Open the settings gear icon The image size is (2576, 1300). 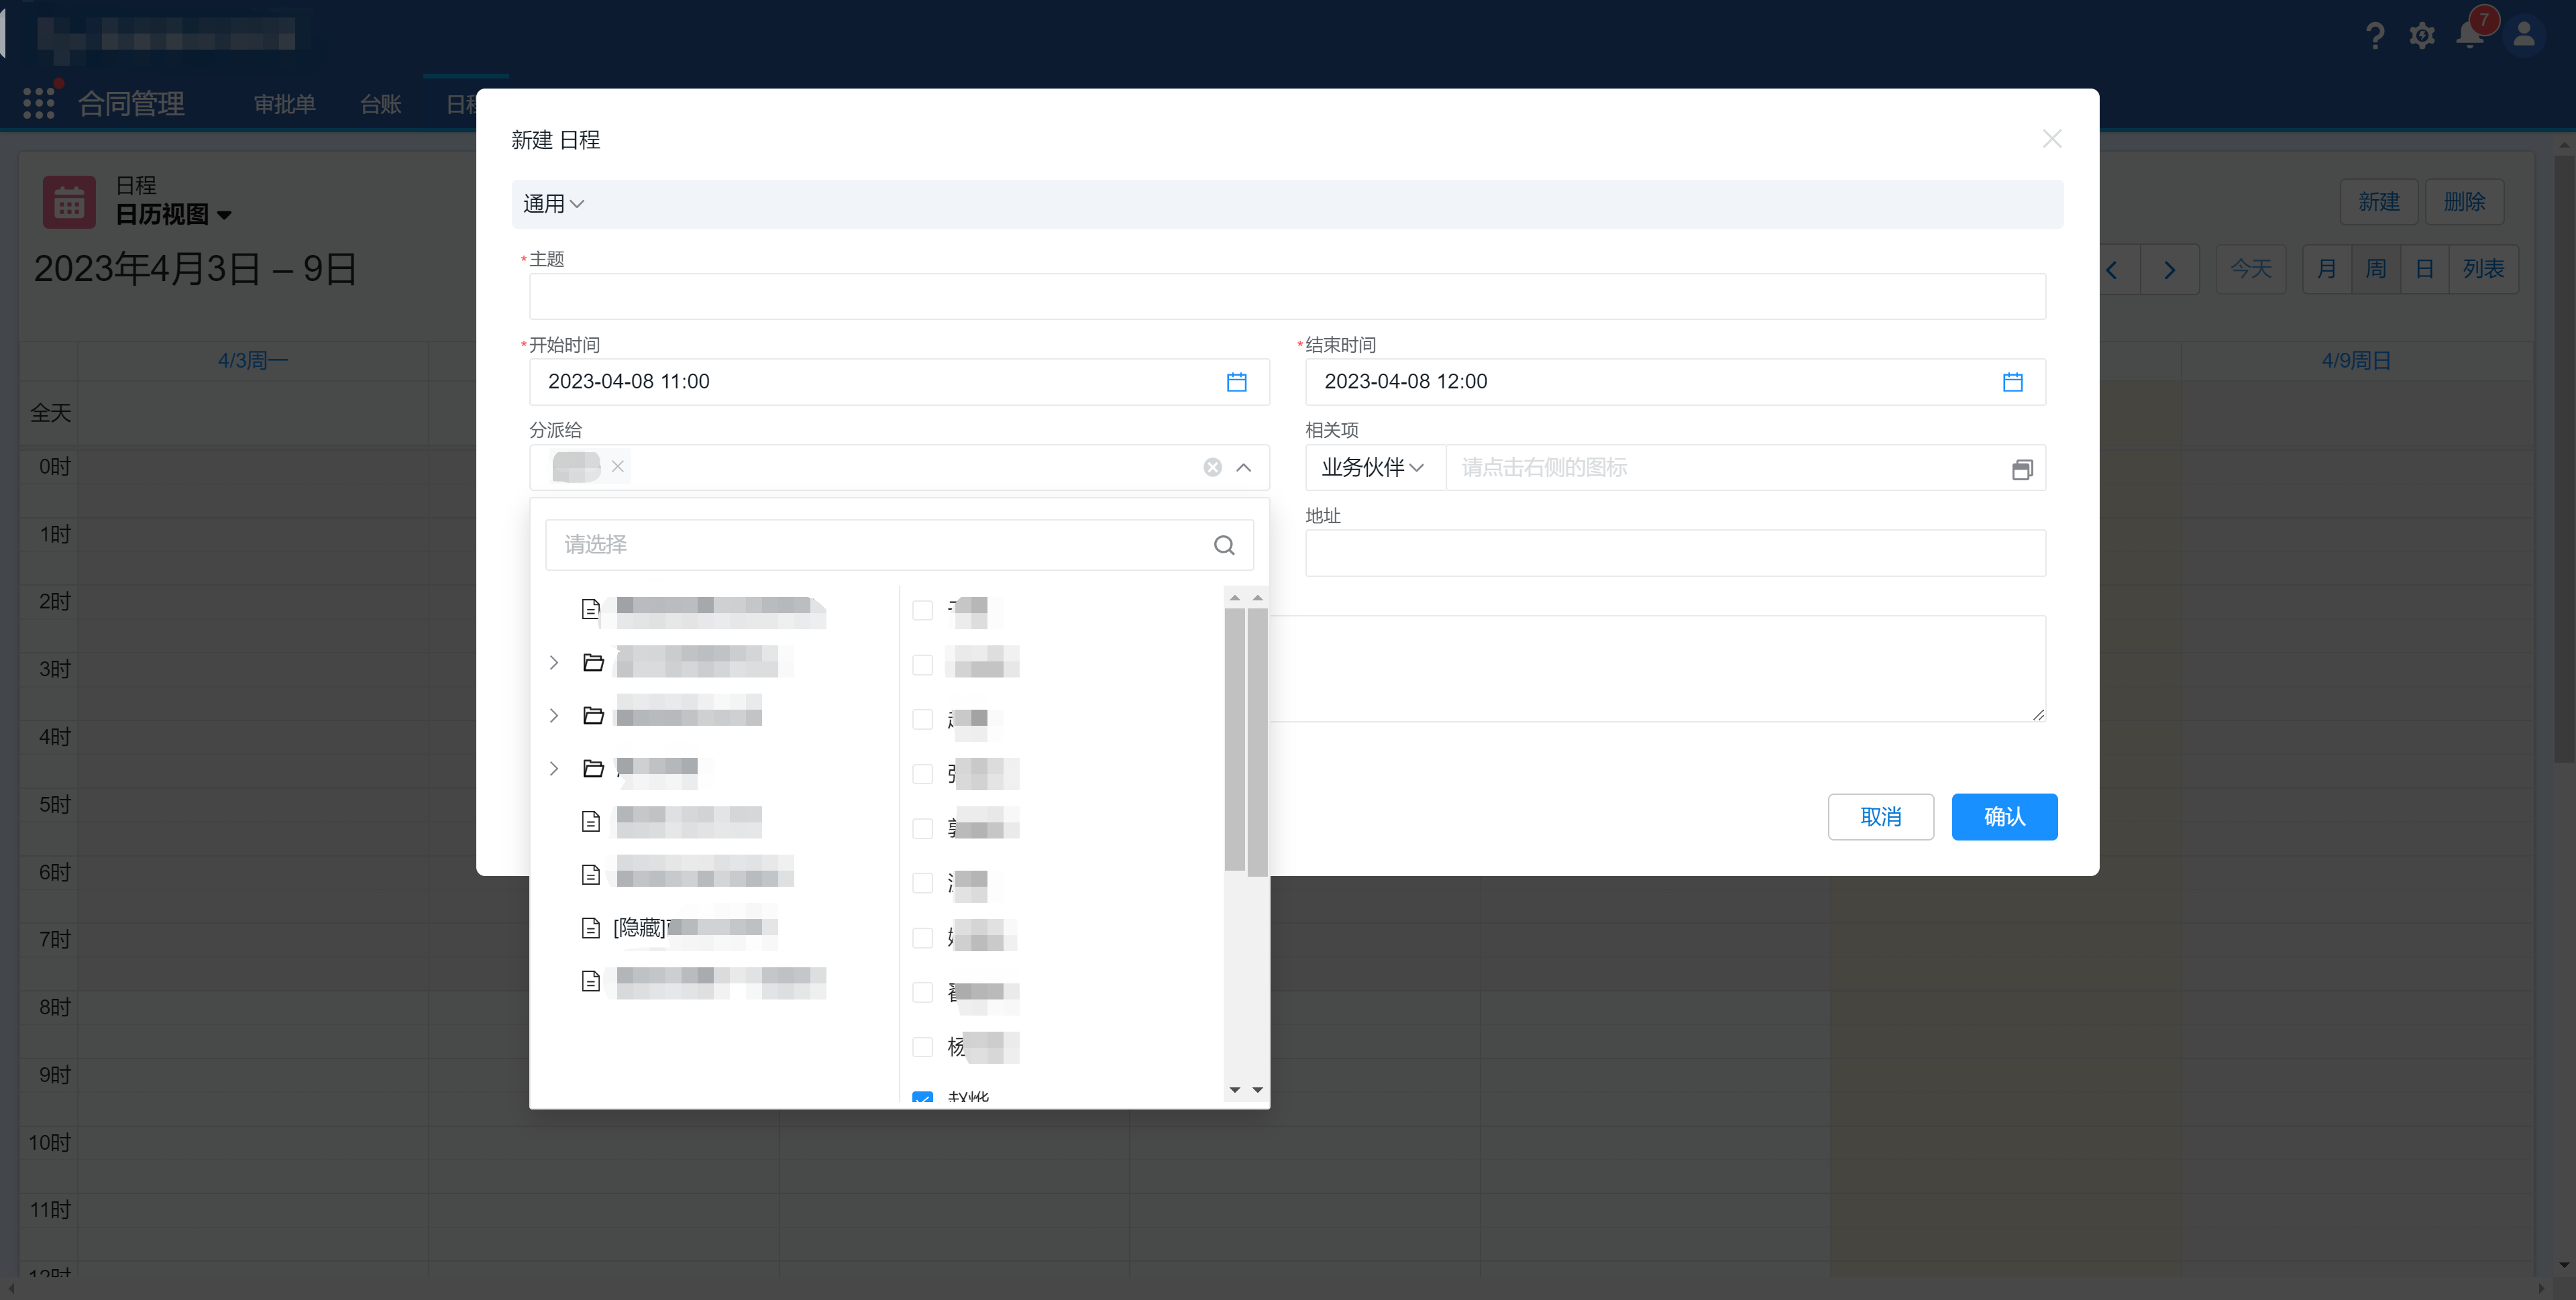pyautogui.click(x=2421, y=36)
